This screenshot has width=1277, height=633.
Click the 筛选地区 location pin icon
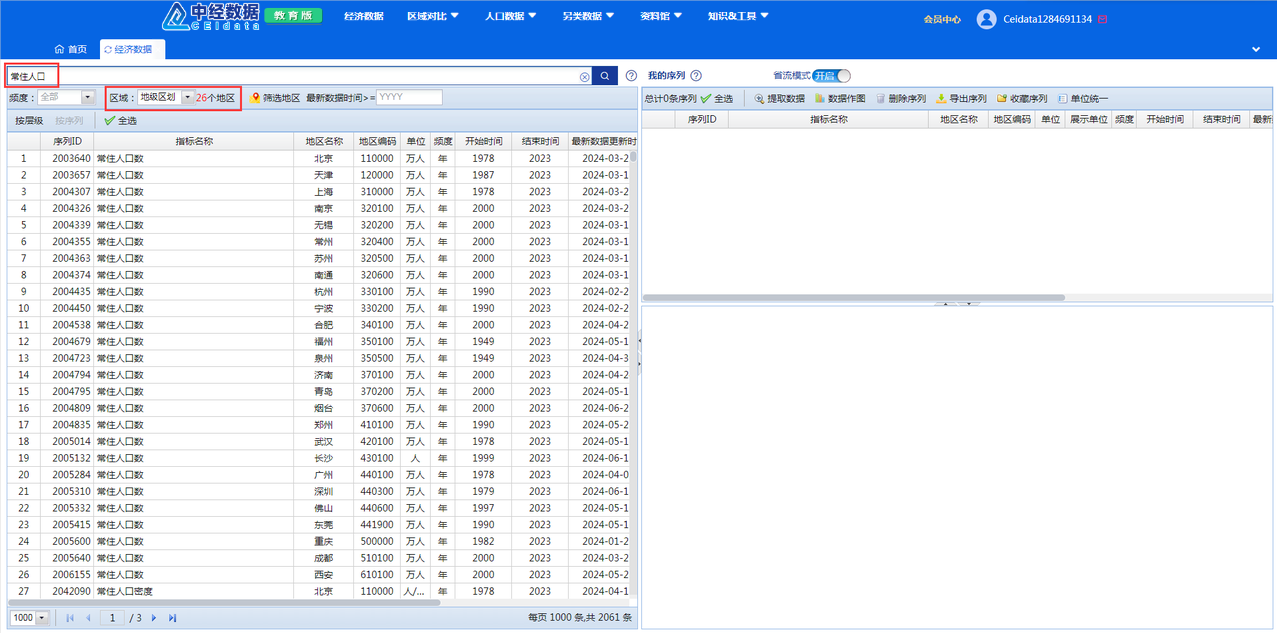256,98
